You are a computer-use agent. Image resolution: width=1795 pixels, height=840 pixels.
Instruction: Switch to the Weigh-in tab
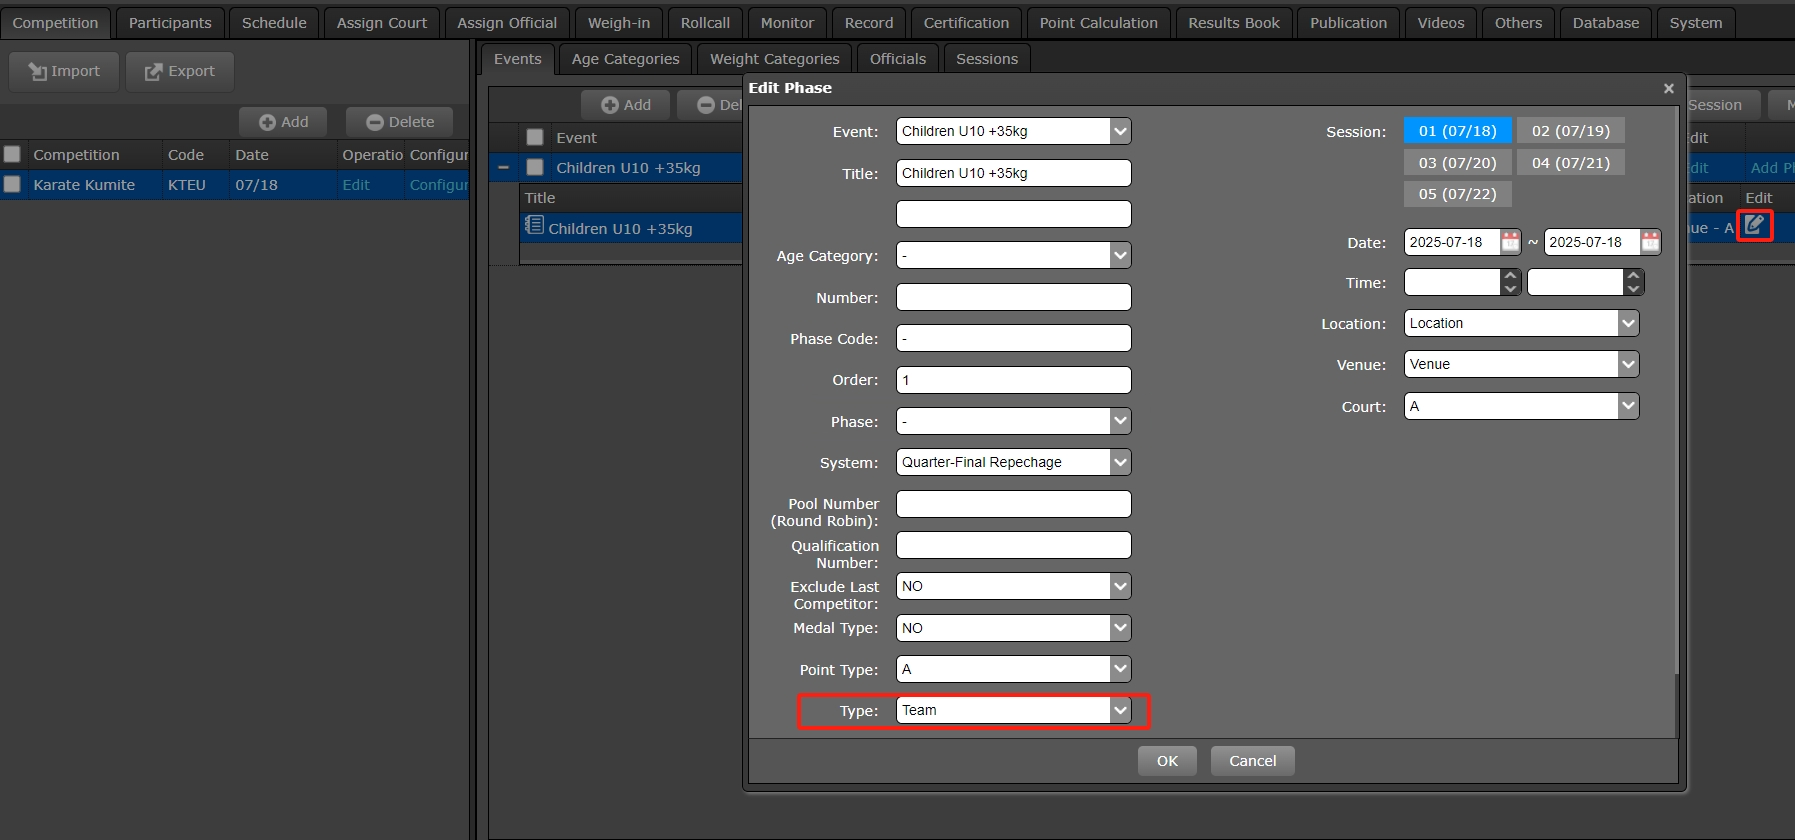pos(618,23)
